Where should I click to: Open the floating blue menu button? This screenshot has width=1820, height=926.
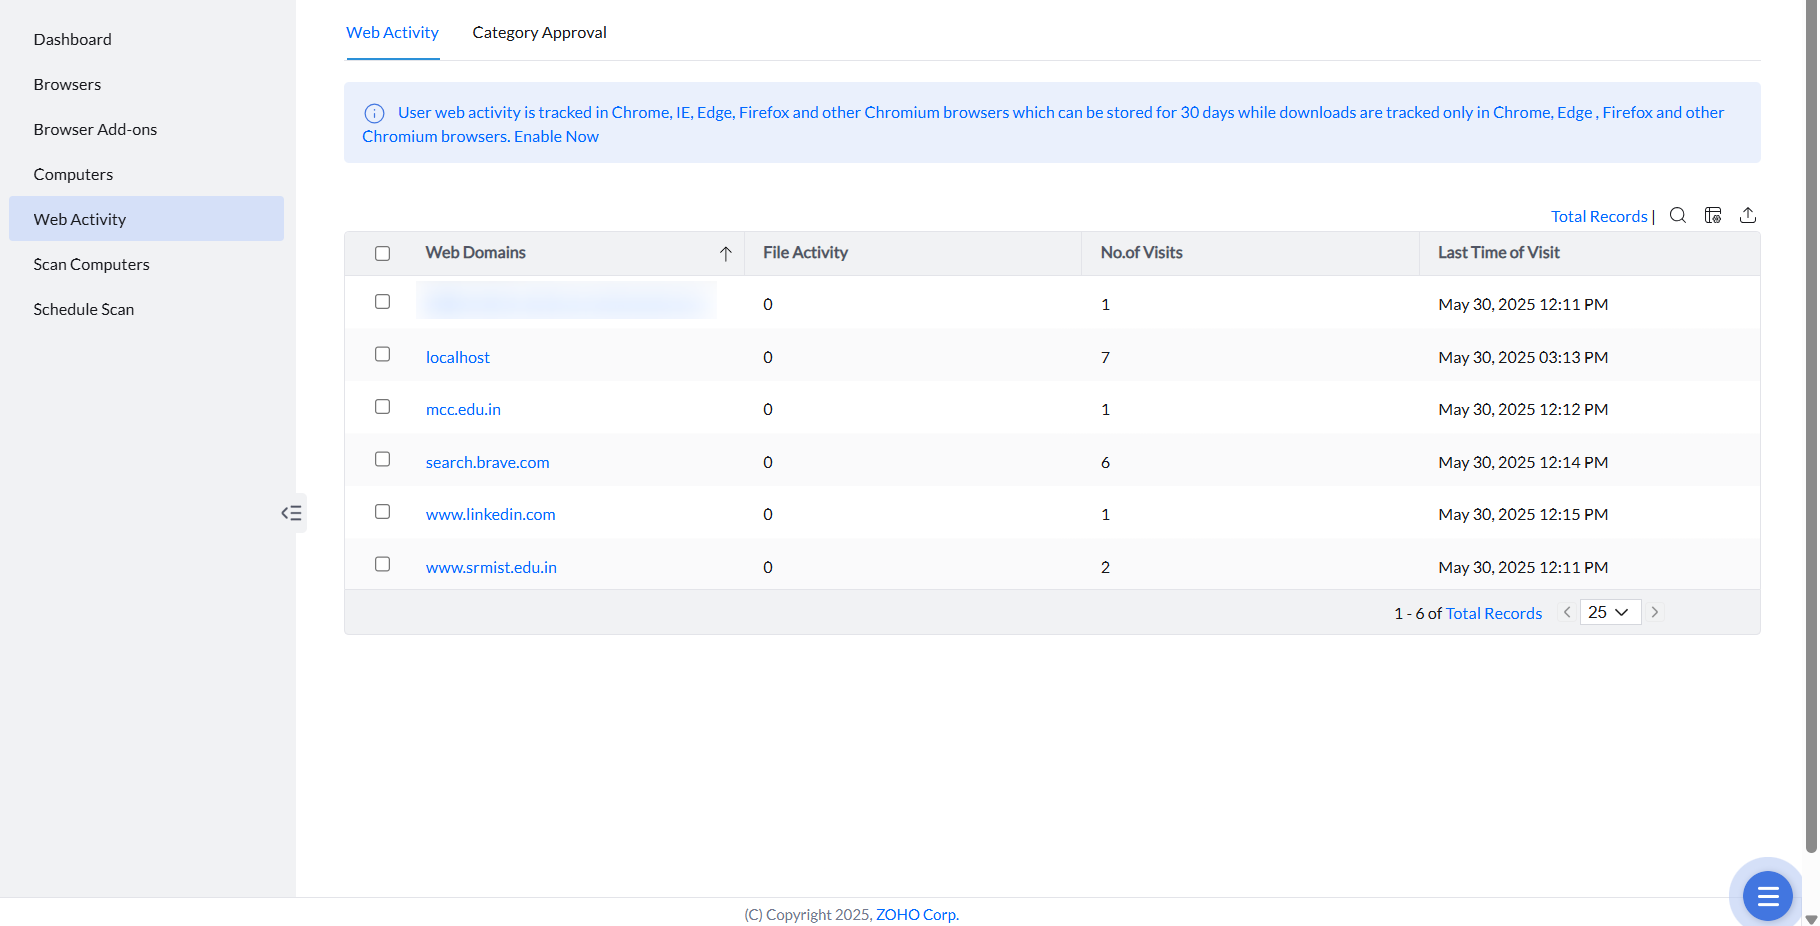click(1767, 895)
